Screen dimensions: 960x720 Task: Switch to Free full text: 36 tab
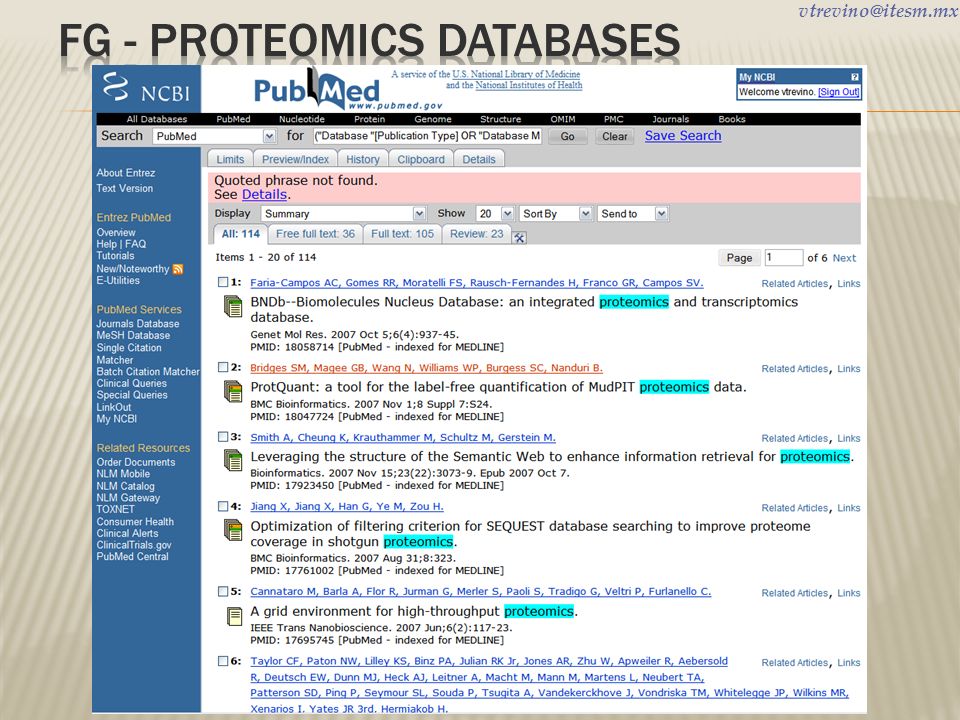click(315, 234)
